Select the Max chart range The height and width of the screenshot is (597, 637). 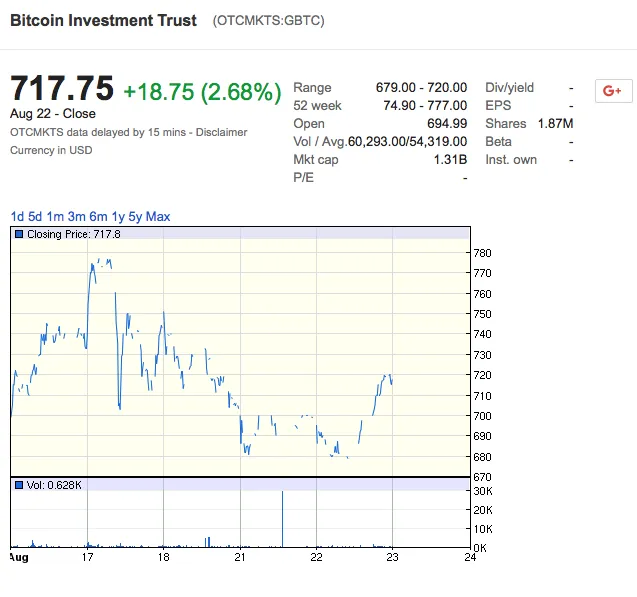(x=158, y=217)
